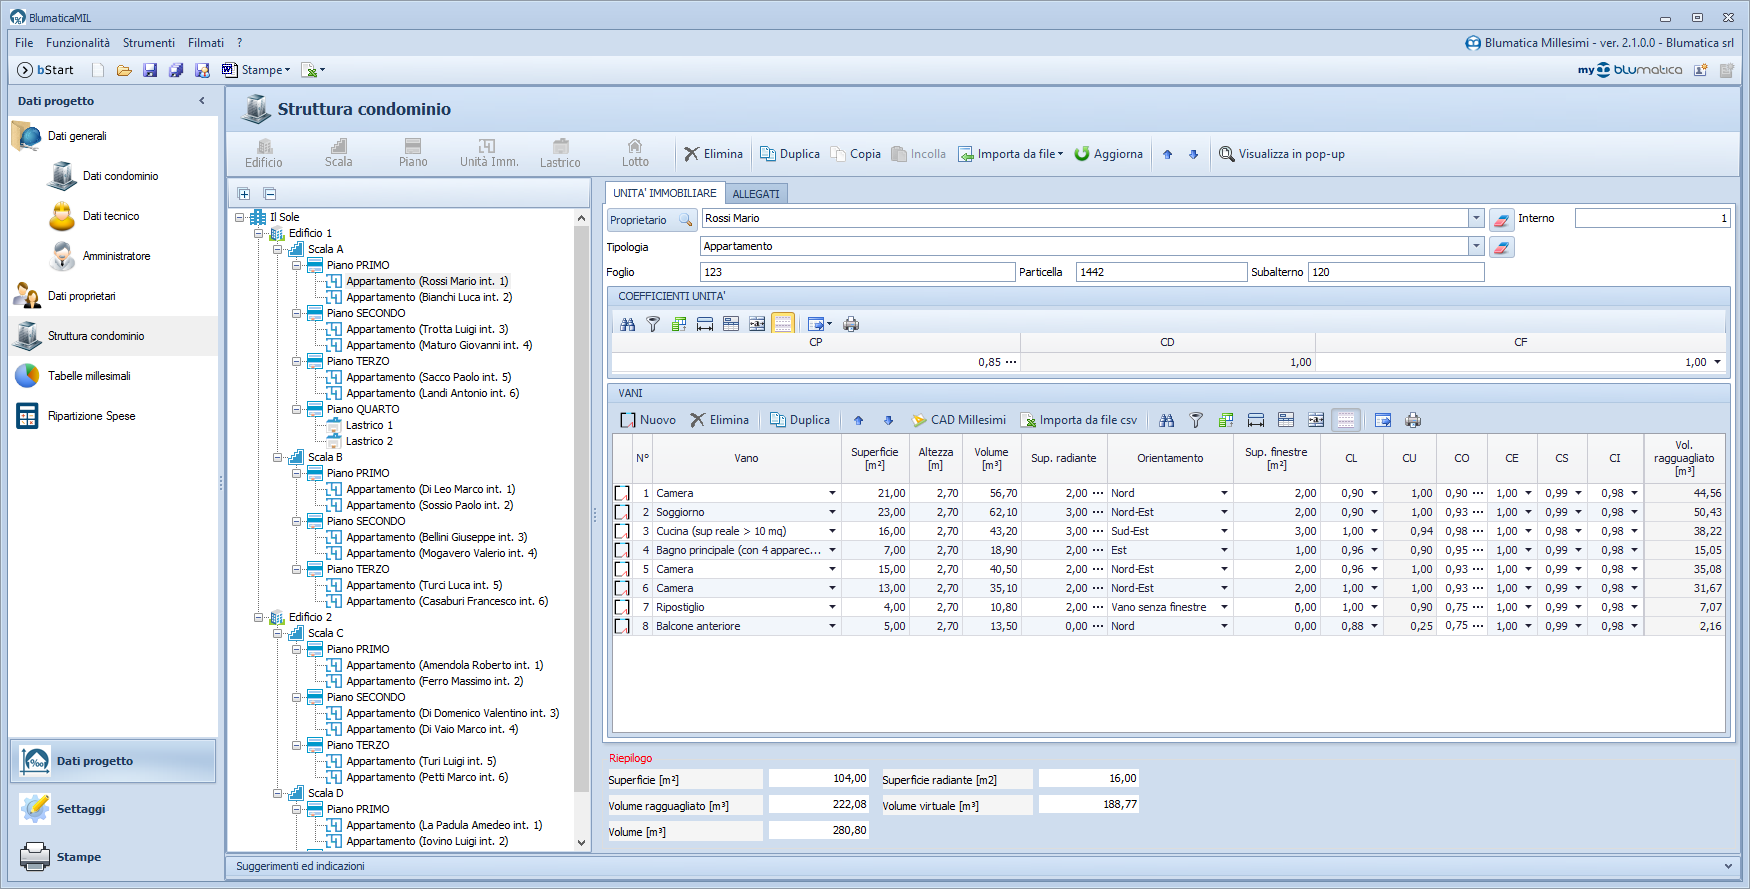This screenshot has width=1750, height=889.
Task: Select the checkbox for Ripostiglio row
Action: pos(622,607)
